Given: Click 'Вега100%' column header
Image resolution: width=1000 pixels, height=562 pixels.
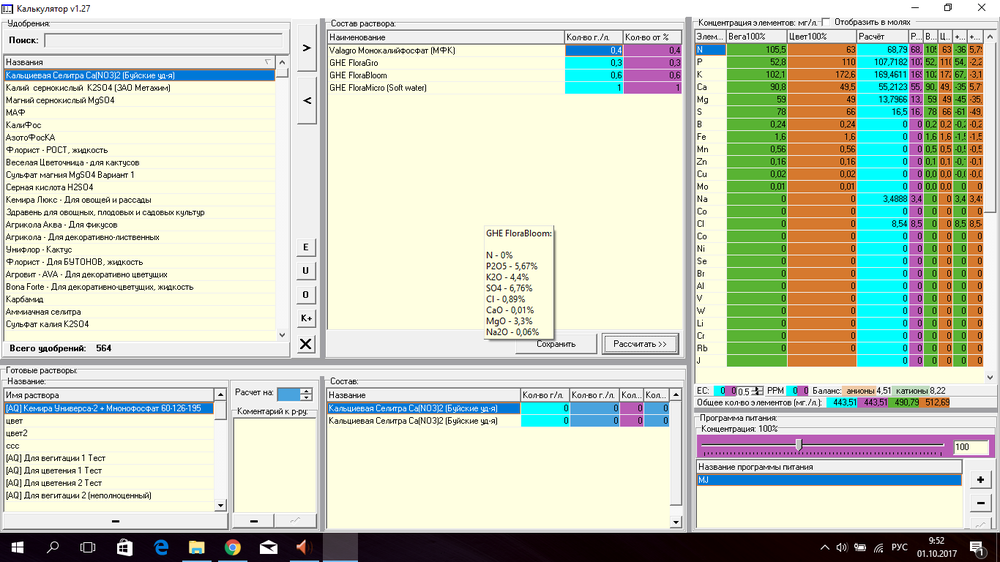Looking at the screenshot, I should point(756,37).
